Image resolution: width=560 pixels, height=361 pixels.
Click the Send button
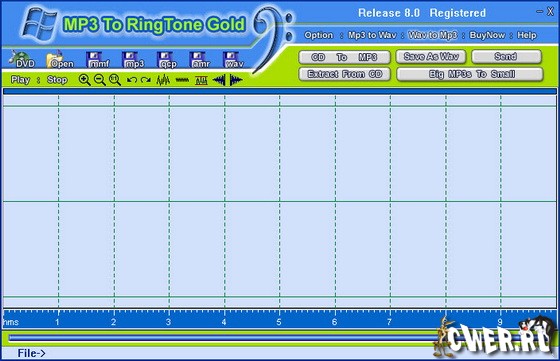pyautogui.click(x=506, y=56)
